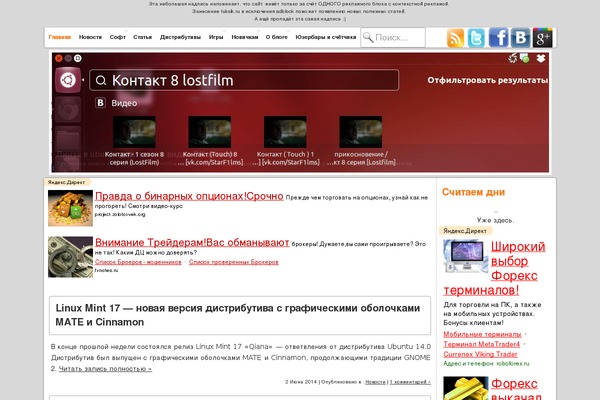Open Юзербары и счётчики menu item
The width and height of the screenshot is (600, 400).
(326, 37)
